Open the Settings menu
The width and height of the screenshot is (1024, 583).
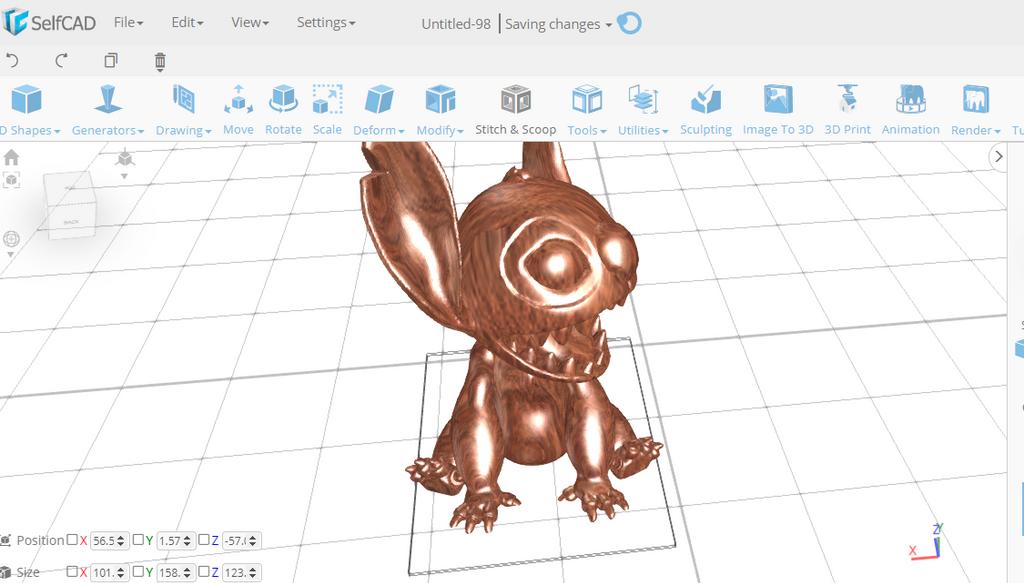pyautogui.click(x=325, y=22)
